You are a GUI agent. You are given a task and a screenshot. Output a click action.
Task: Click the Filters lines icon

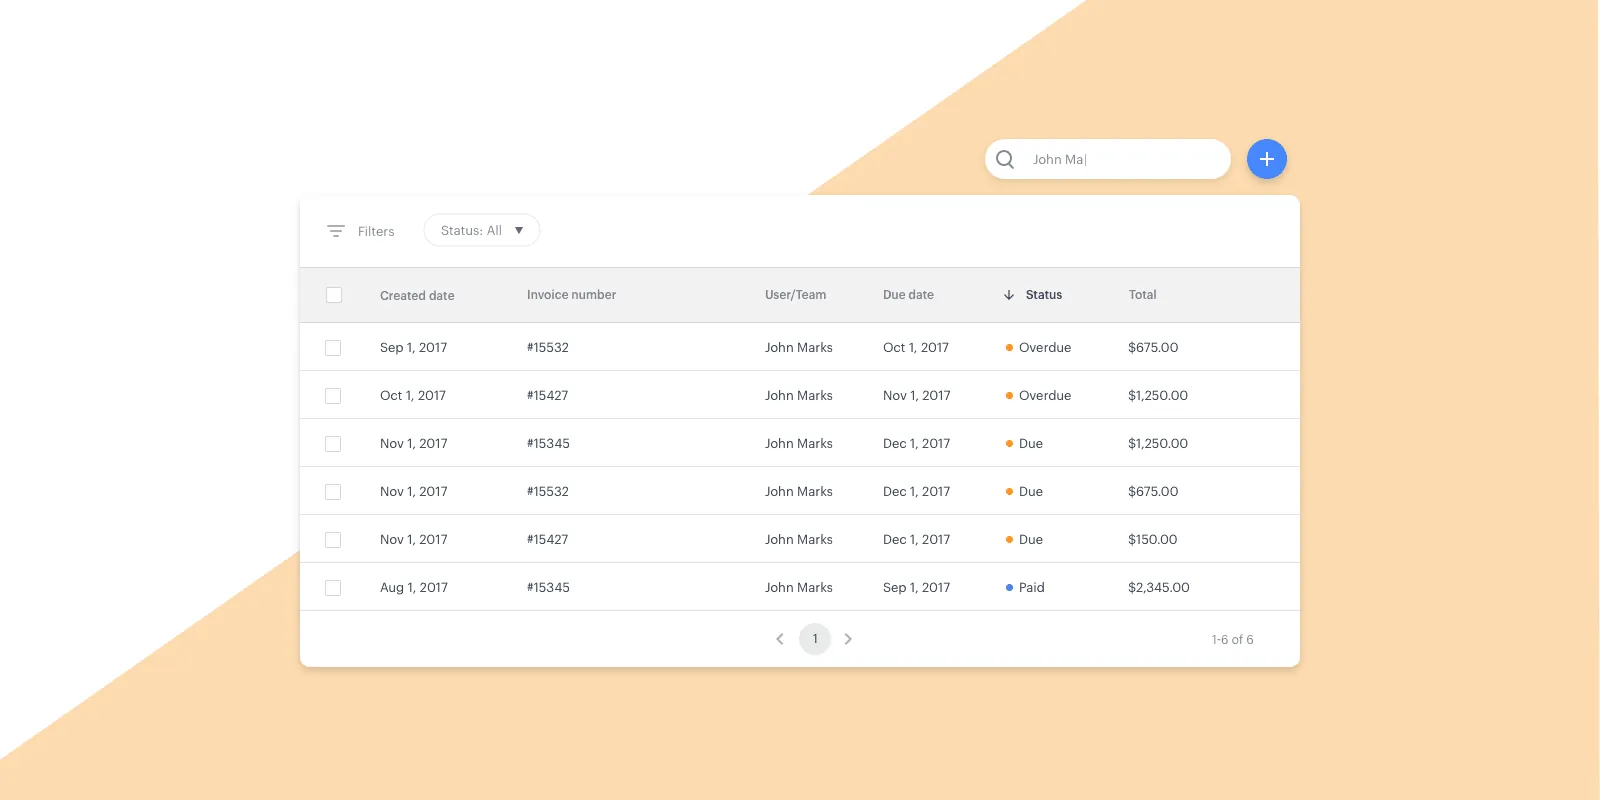[336, 231]
